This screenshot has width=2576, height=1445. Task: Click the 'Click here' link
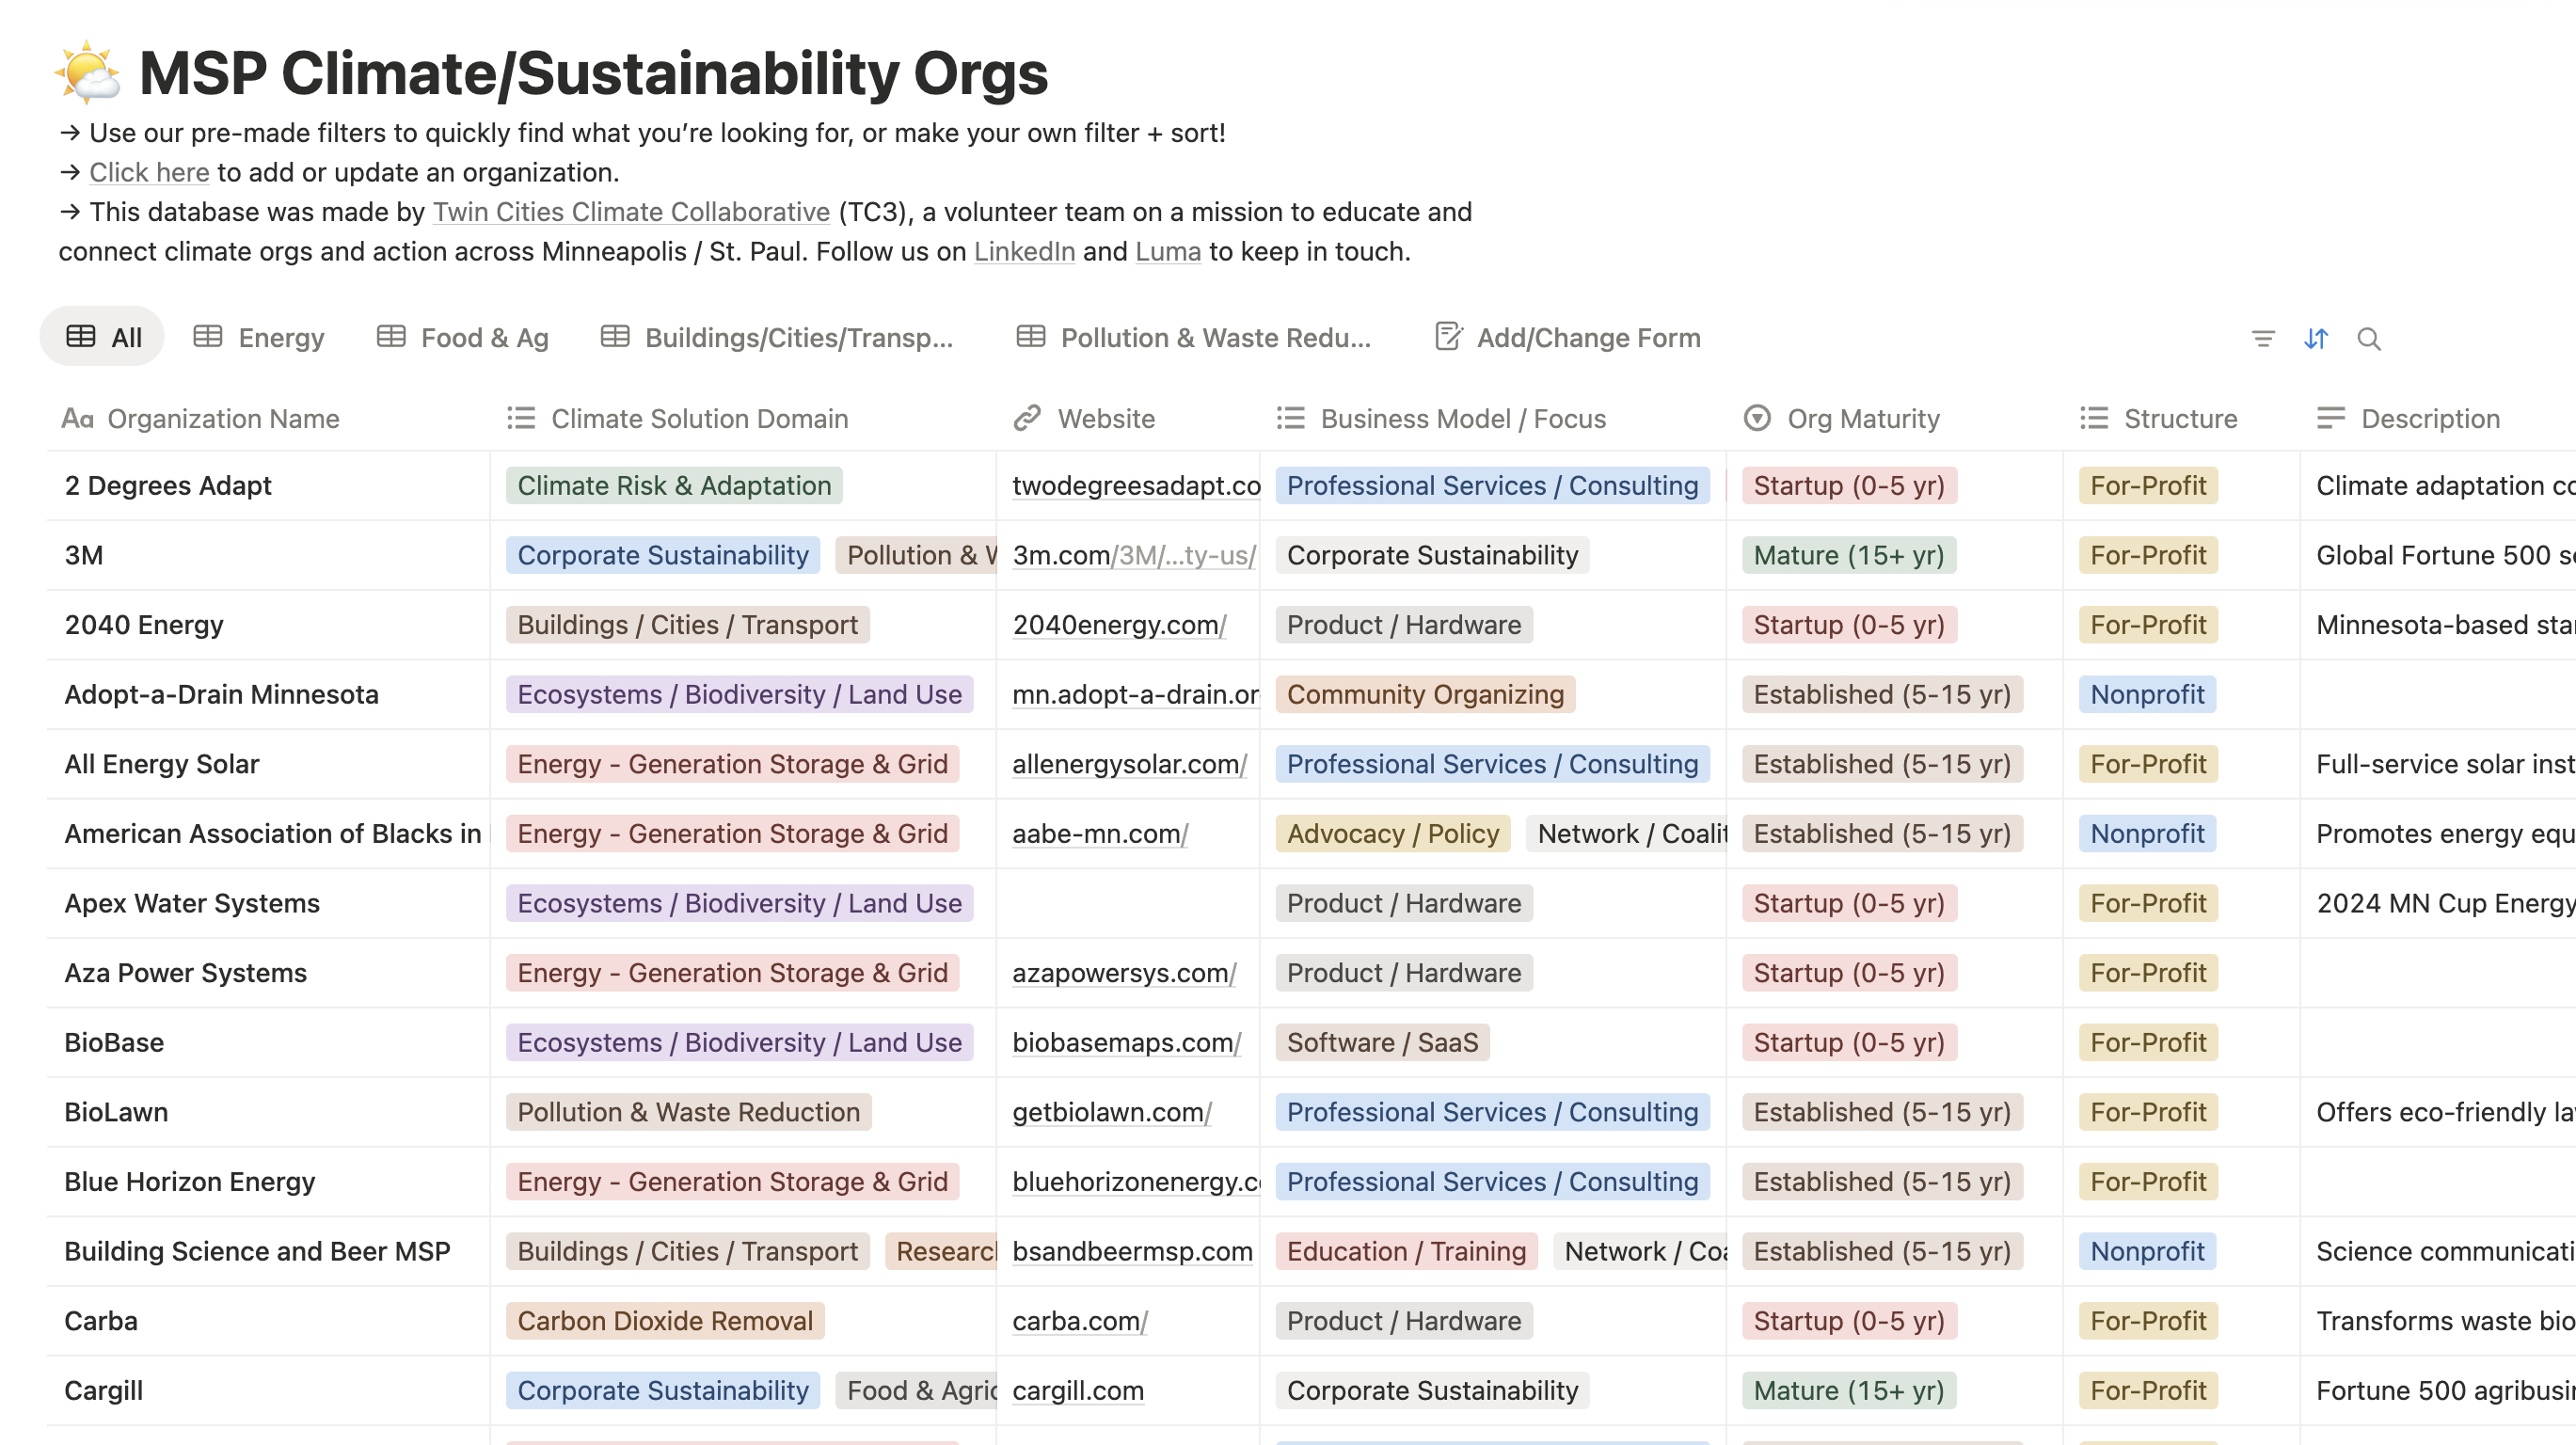coord(149,172)
